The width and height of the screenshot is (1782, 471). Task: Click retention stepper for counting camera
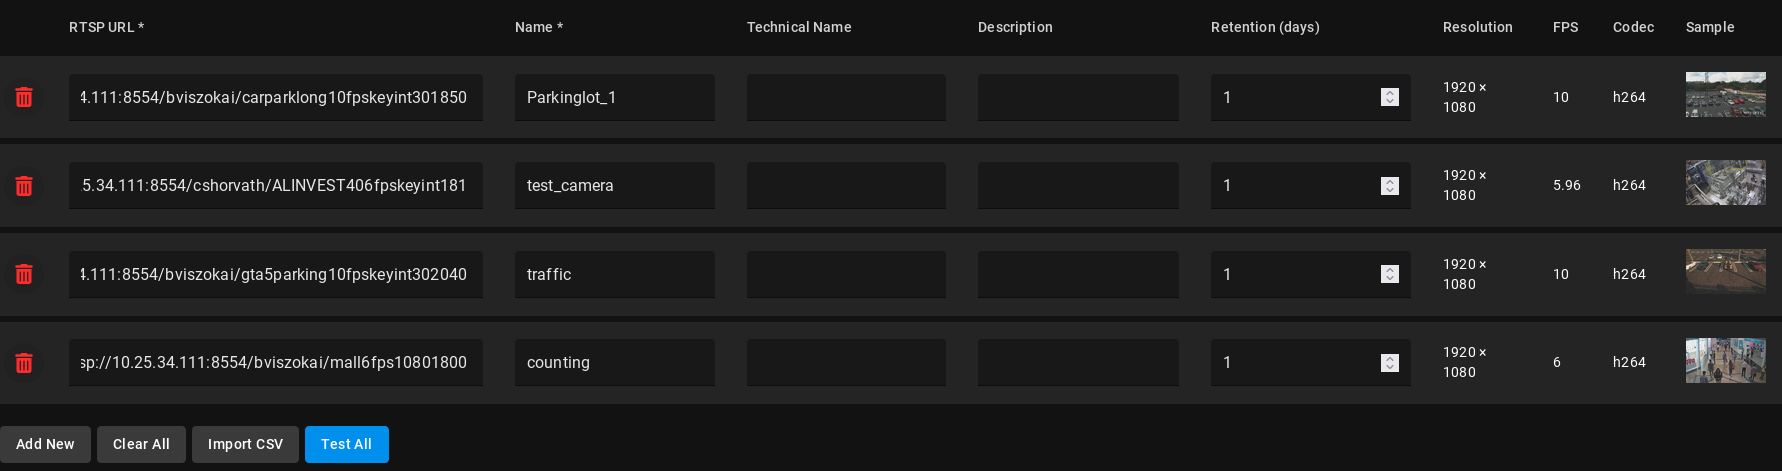point(1389,363)
